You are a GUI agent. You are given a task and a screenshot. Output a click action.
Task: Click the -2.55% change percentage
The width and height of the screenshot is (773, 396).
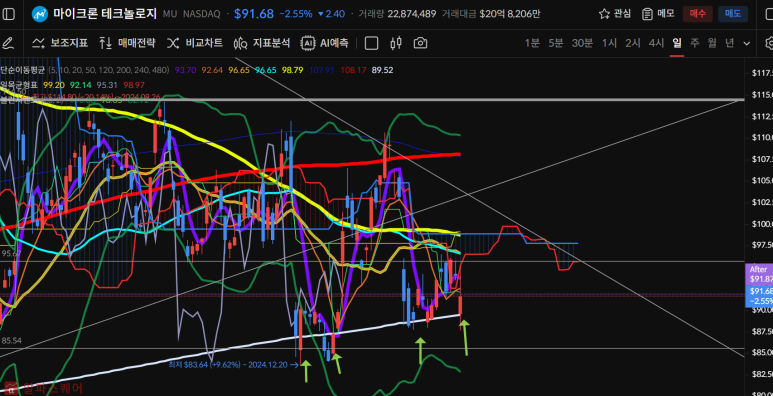(x=296, y=14)
